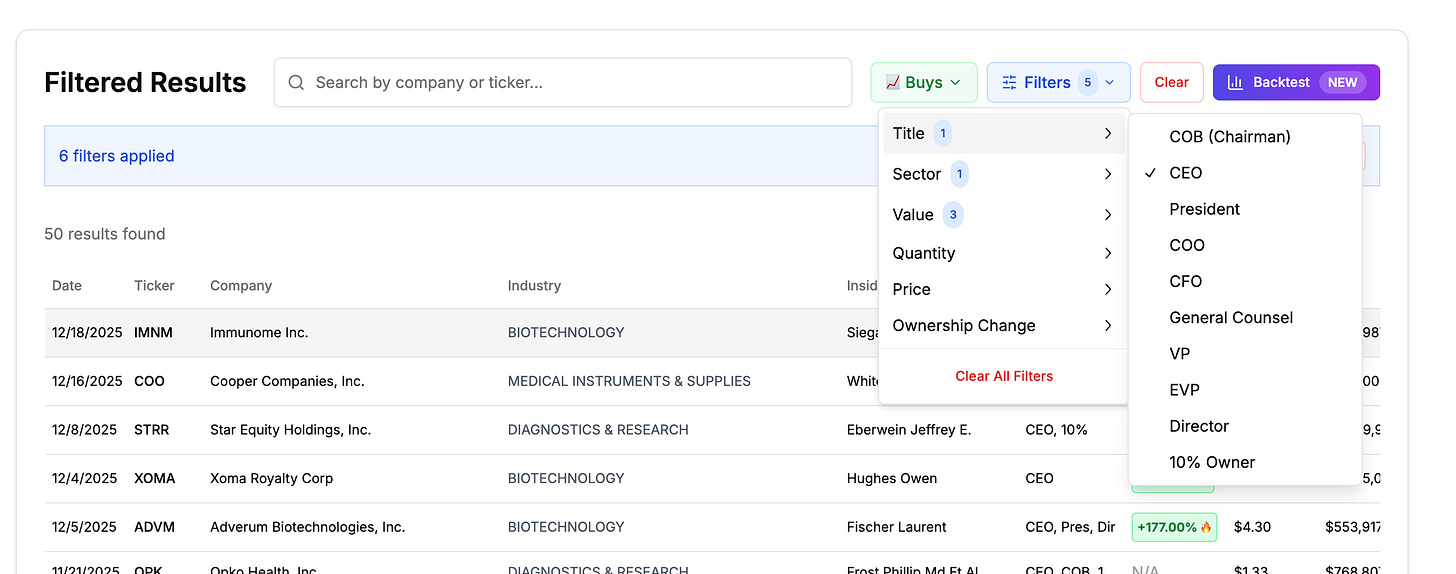Select the VP title option
Viewport: 1456px width, 574px height.
pyautogui.click(x=1245, y=353)
